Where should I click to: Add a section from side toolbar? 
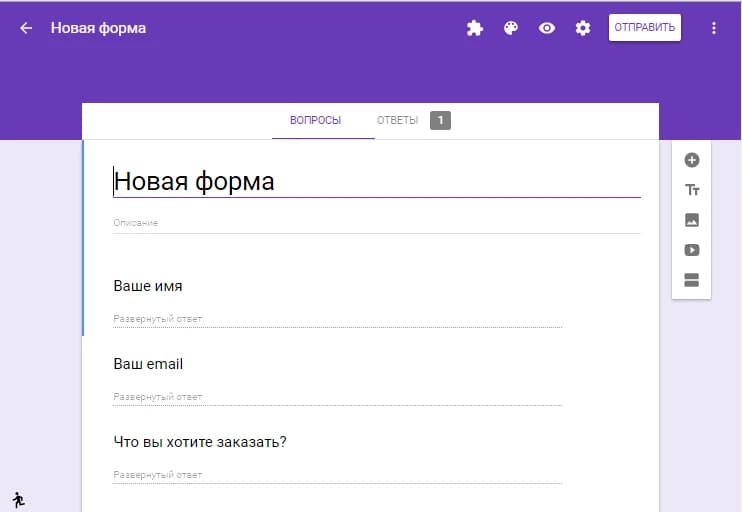click(691, 280)
